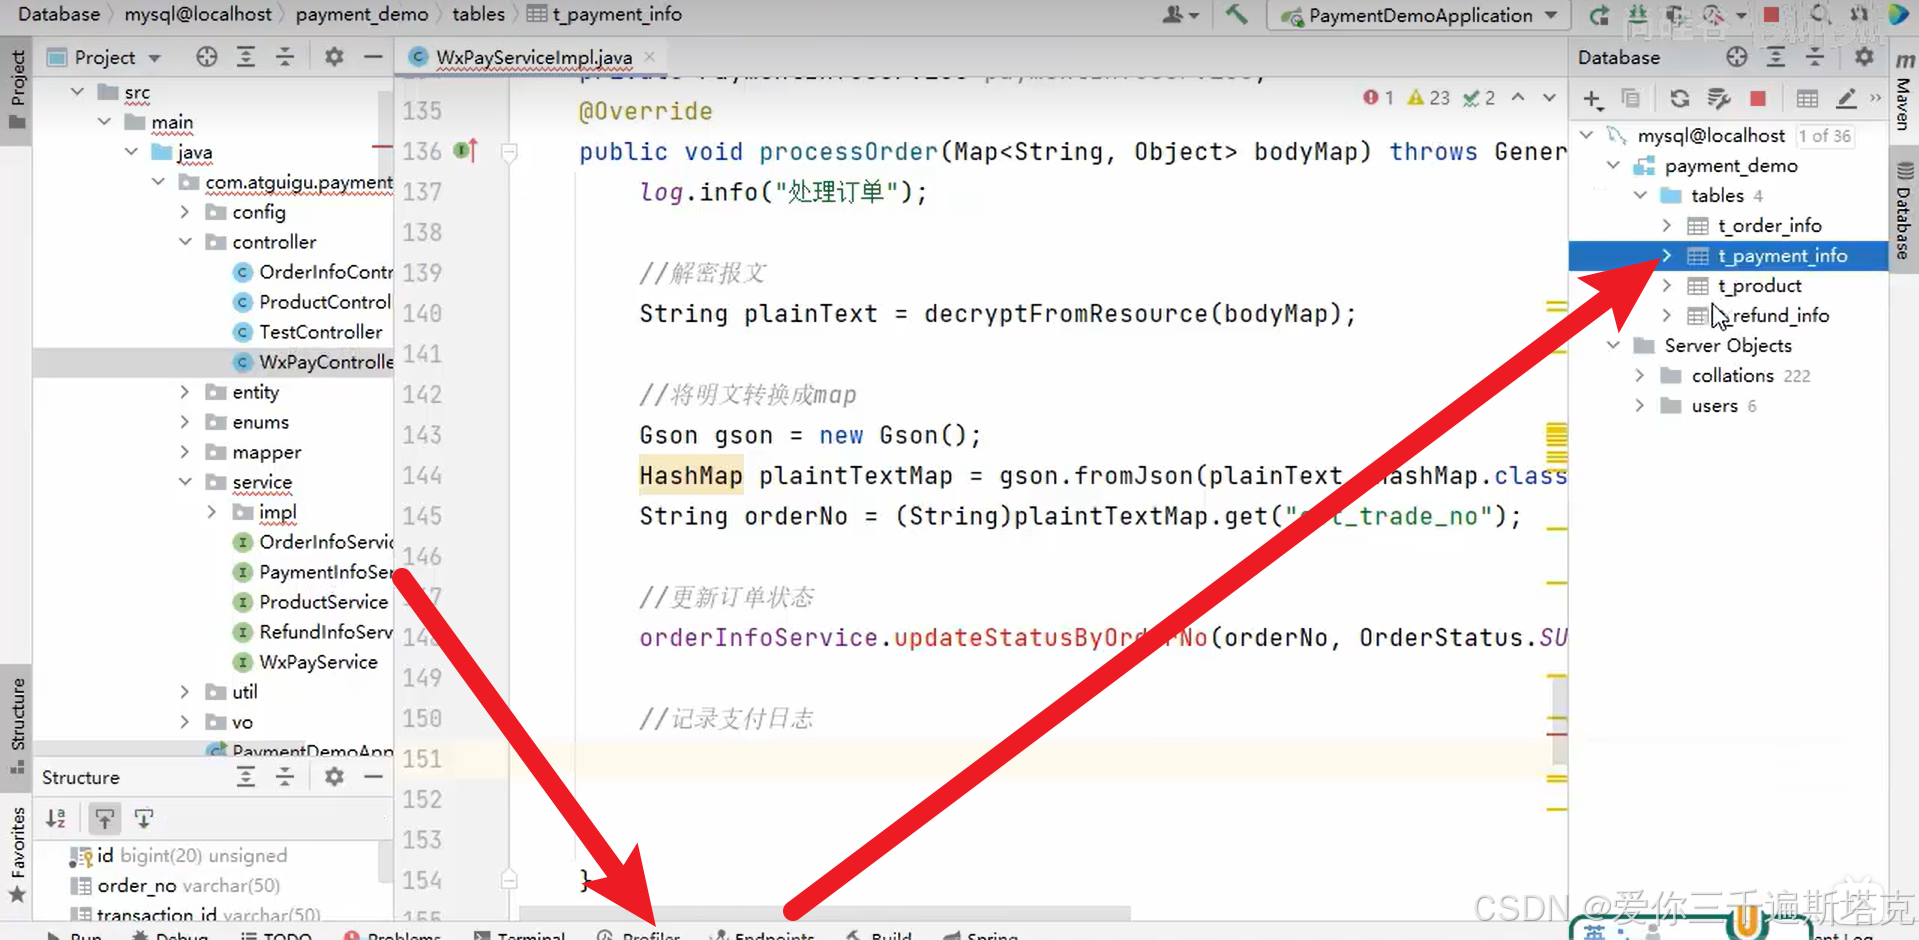Screen dimensions: 1919x940
Task: Open Database panel settings gear
Action: [1864, 57]
